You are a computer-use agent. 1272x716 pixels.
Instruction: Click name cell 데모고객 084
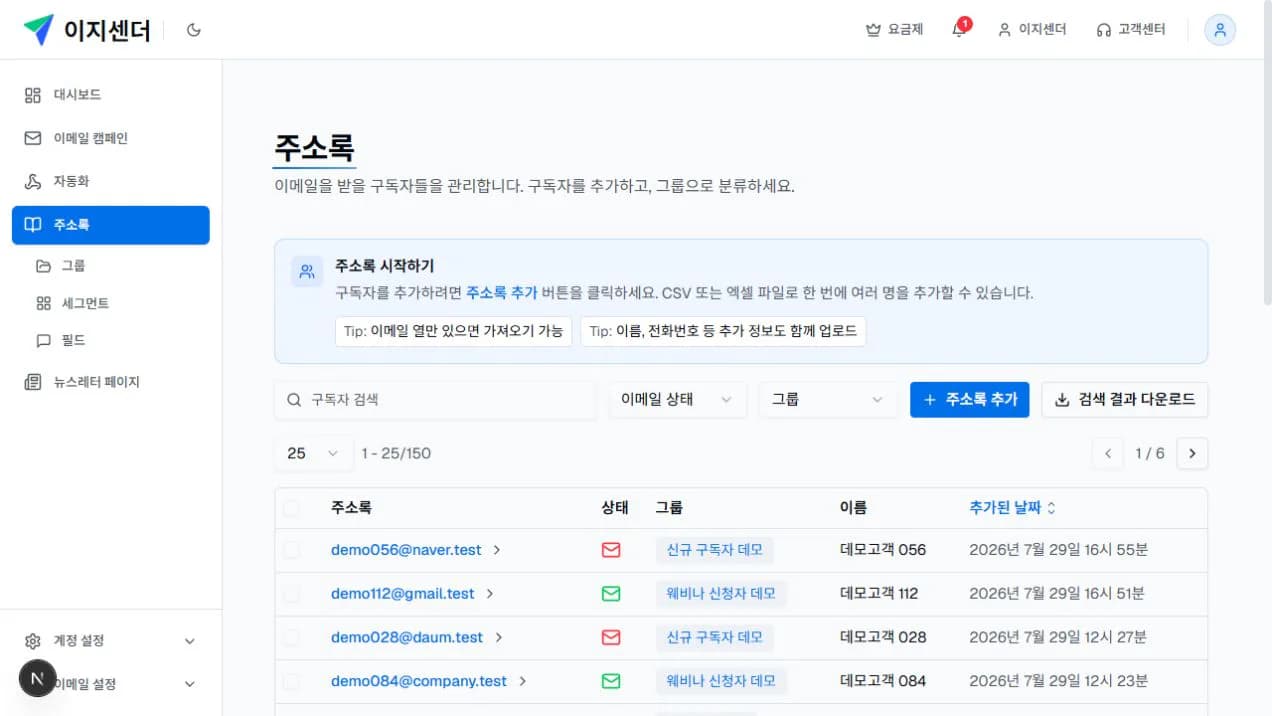tap(883, 681)
